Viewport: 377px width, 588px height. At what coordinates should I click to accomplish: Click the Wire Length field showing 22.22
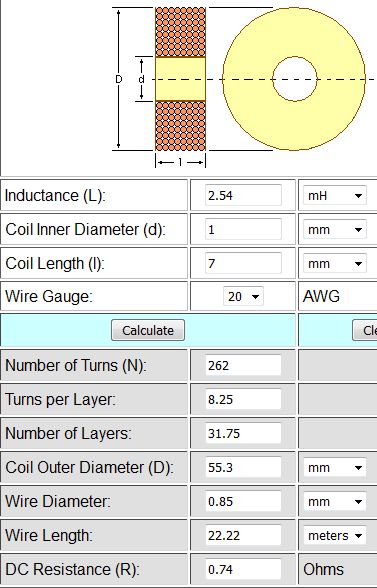tap(243, 535)
